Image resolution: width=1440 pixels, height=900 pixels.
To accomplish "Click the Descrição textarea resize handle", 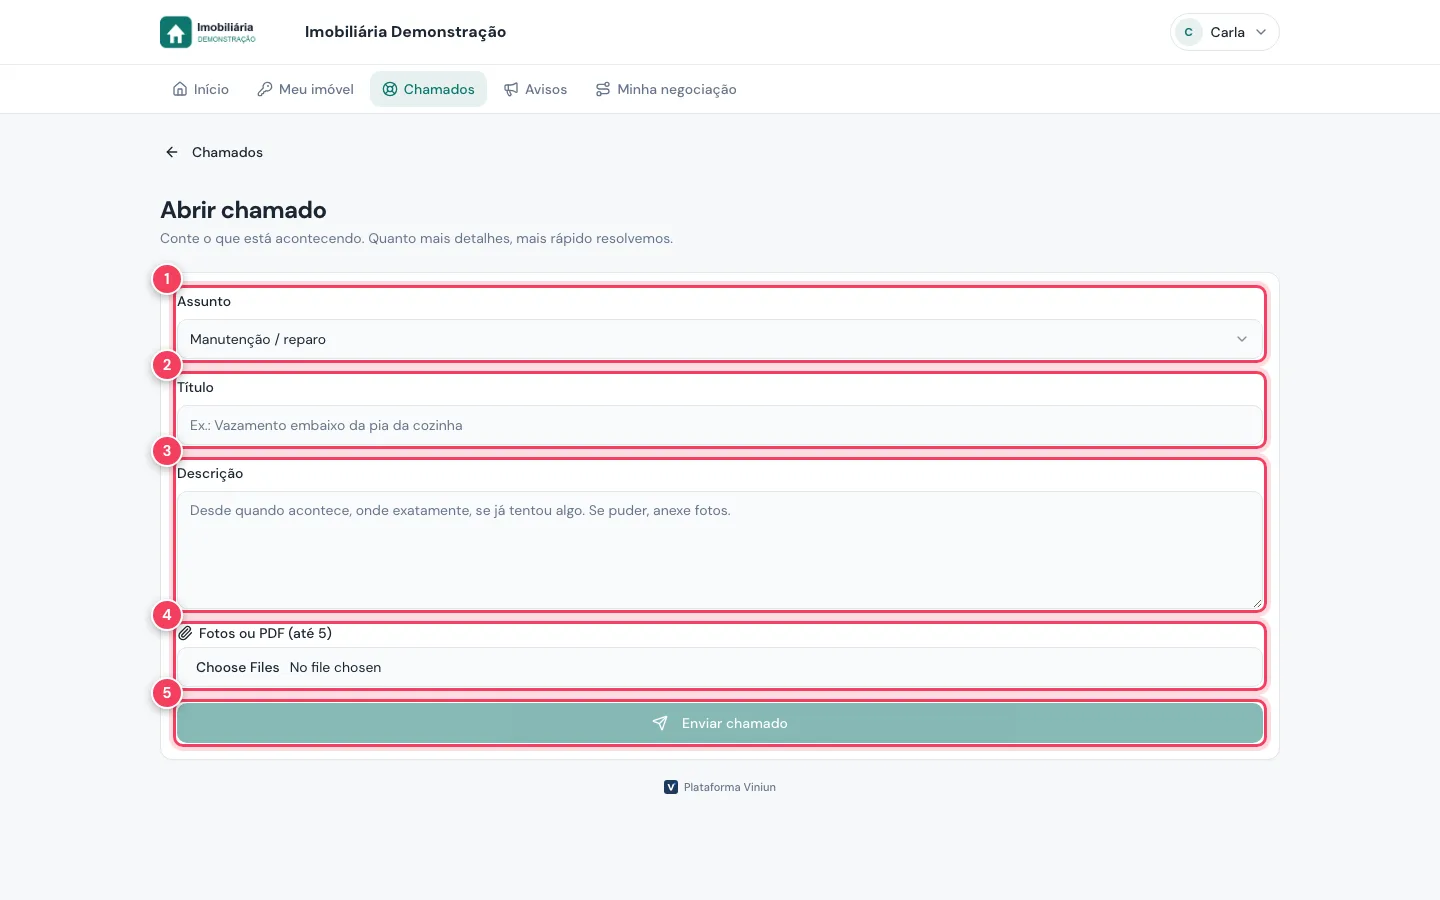I will pyautogui.click(x=1257, y=603).
